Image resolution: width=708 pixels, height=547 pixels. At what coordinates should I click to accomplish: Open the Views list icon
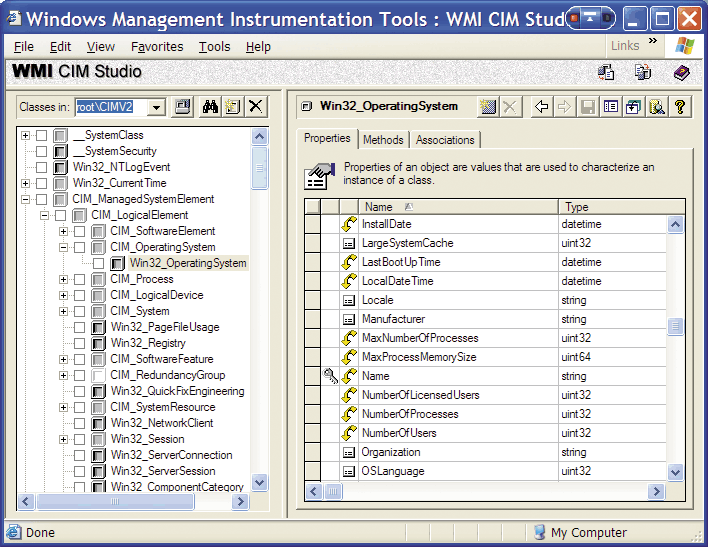610,107
